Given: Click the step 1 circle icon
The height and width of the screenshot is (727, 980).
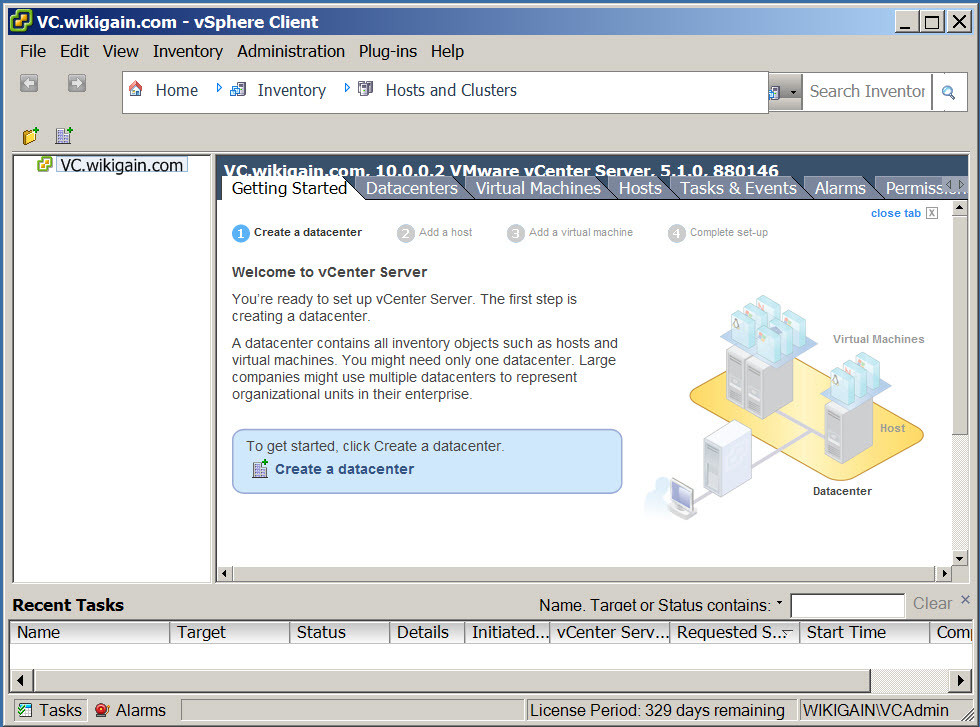Looking at the screenshot, I should pos(241,233).
